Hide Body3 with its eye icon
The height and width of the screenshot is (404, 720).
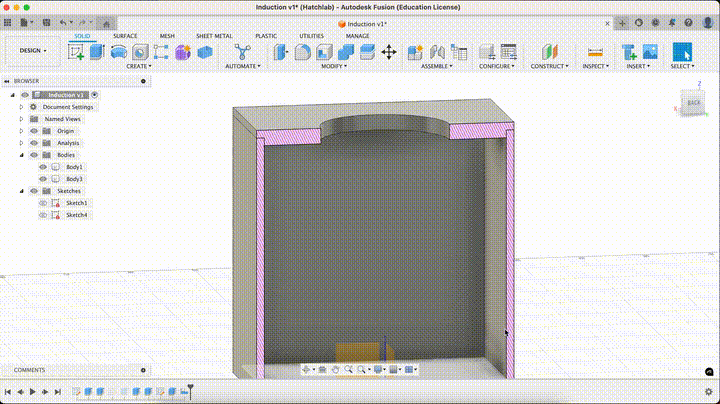43,179
